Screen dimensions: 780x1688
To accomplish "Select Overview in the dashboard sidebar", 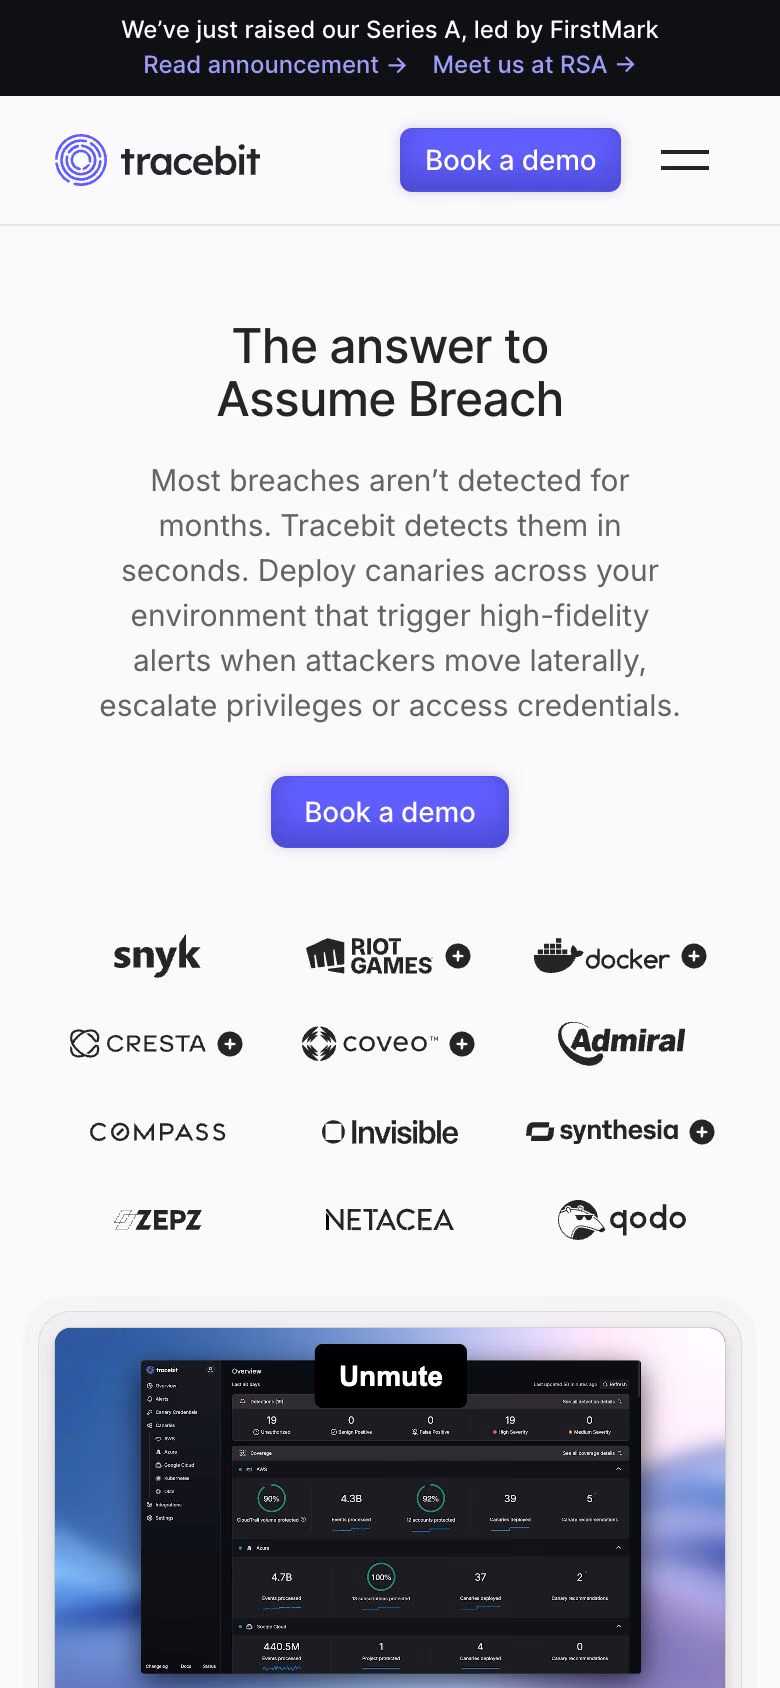I will pos(160,1386).
